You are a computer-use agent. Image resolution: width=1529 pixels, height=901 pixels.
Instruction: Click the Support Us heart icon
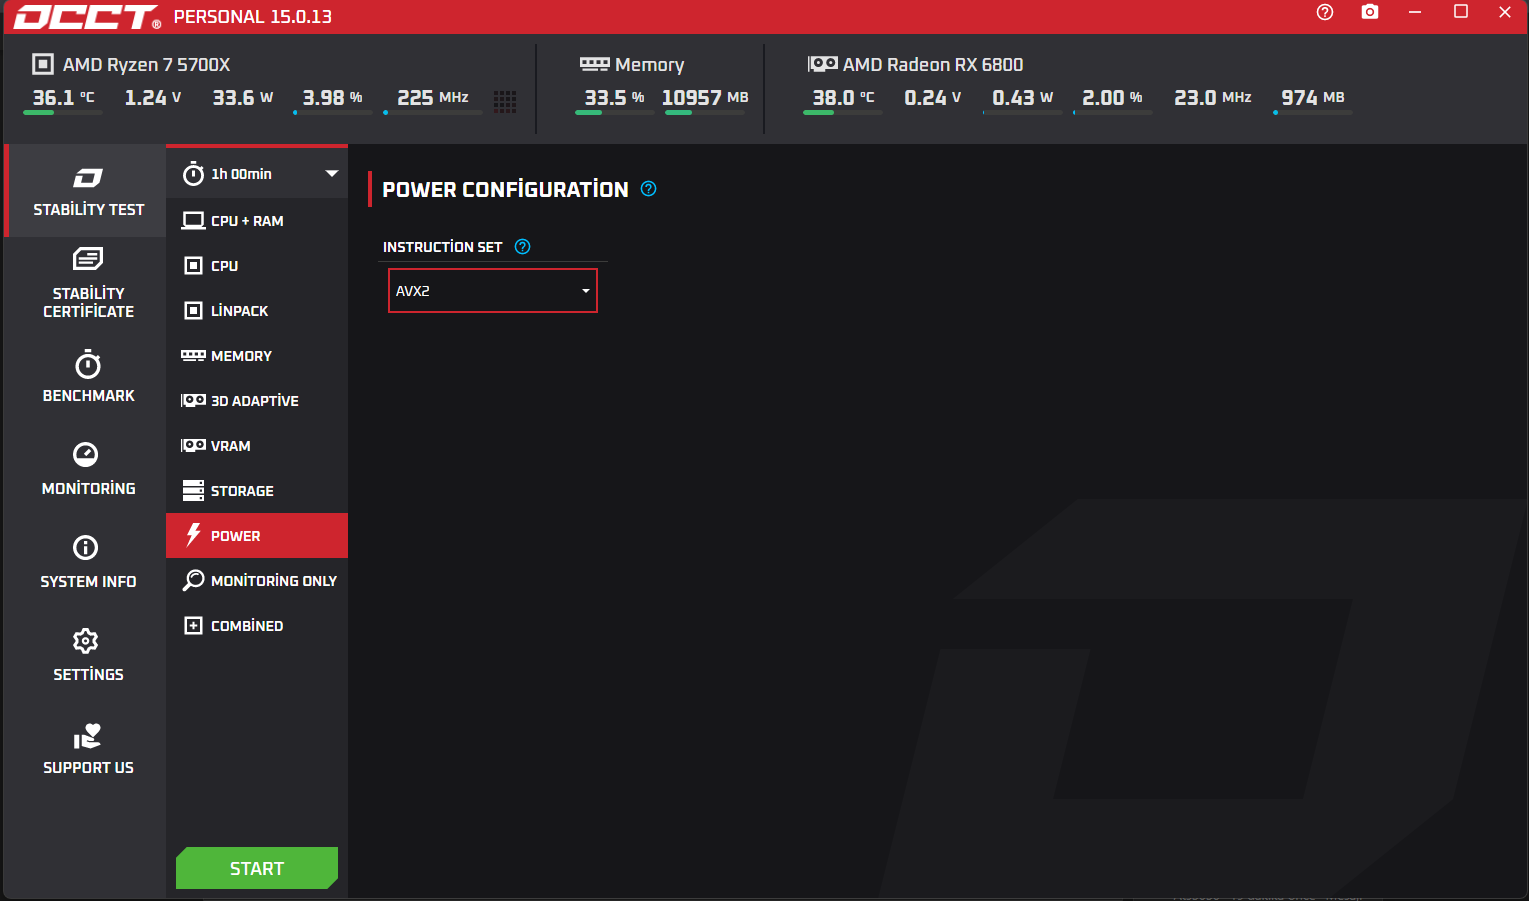[x=87, y=735]
